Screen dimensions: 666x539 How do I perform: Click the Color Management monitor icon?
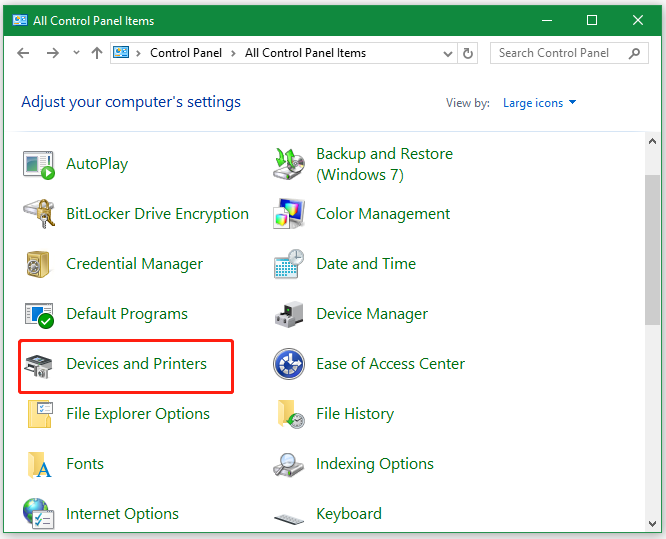(x=289, y=214)
